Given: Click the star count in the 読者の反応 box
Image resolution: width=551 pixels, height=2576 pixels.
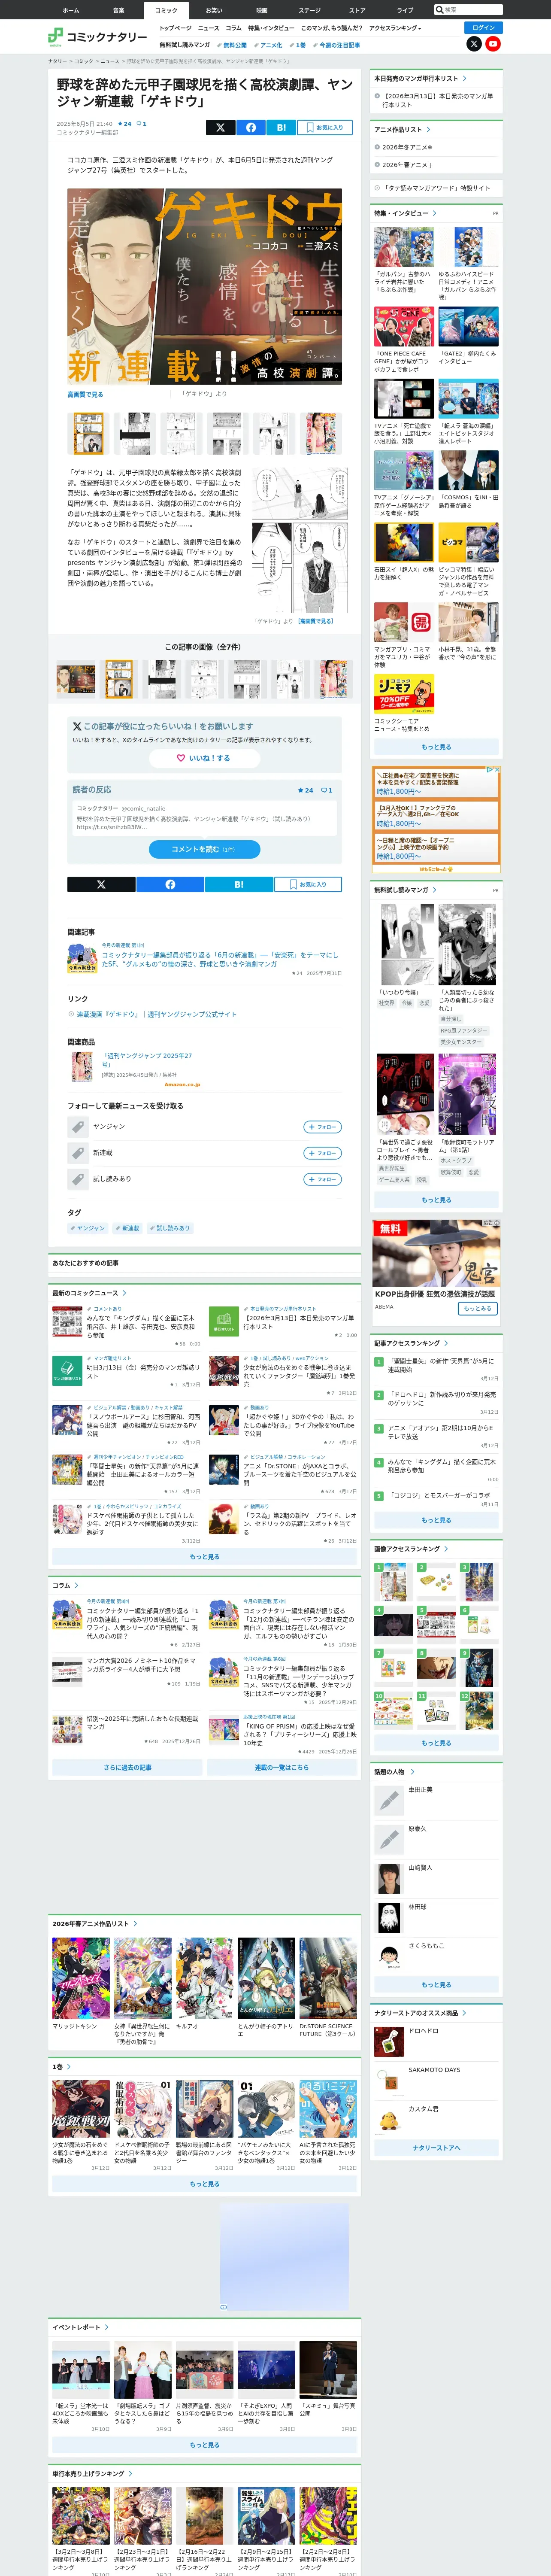Looking at the screenshot, I should pyautogui.click(x=305, y=790).
